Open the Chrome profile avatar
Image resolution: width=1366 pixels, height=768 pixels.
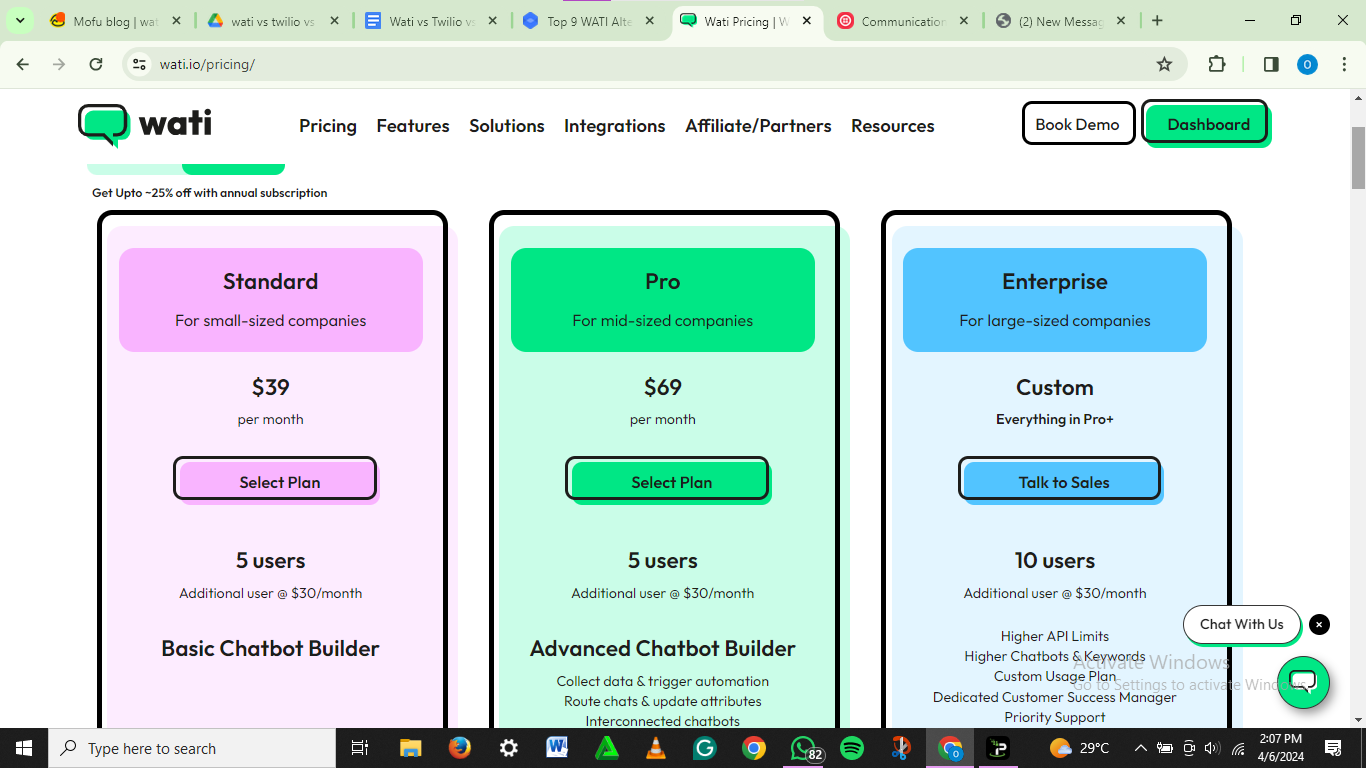(x=1307, y=64)
